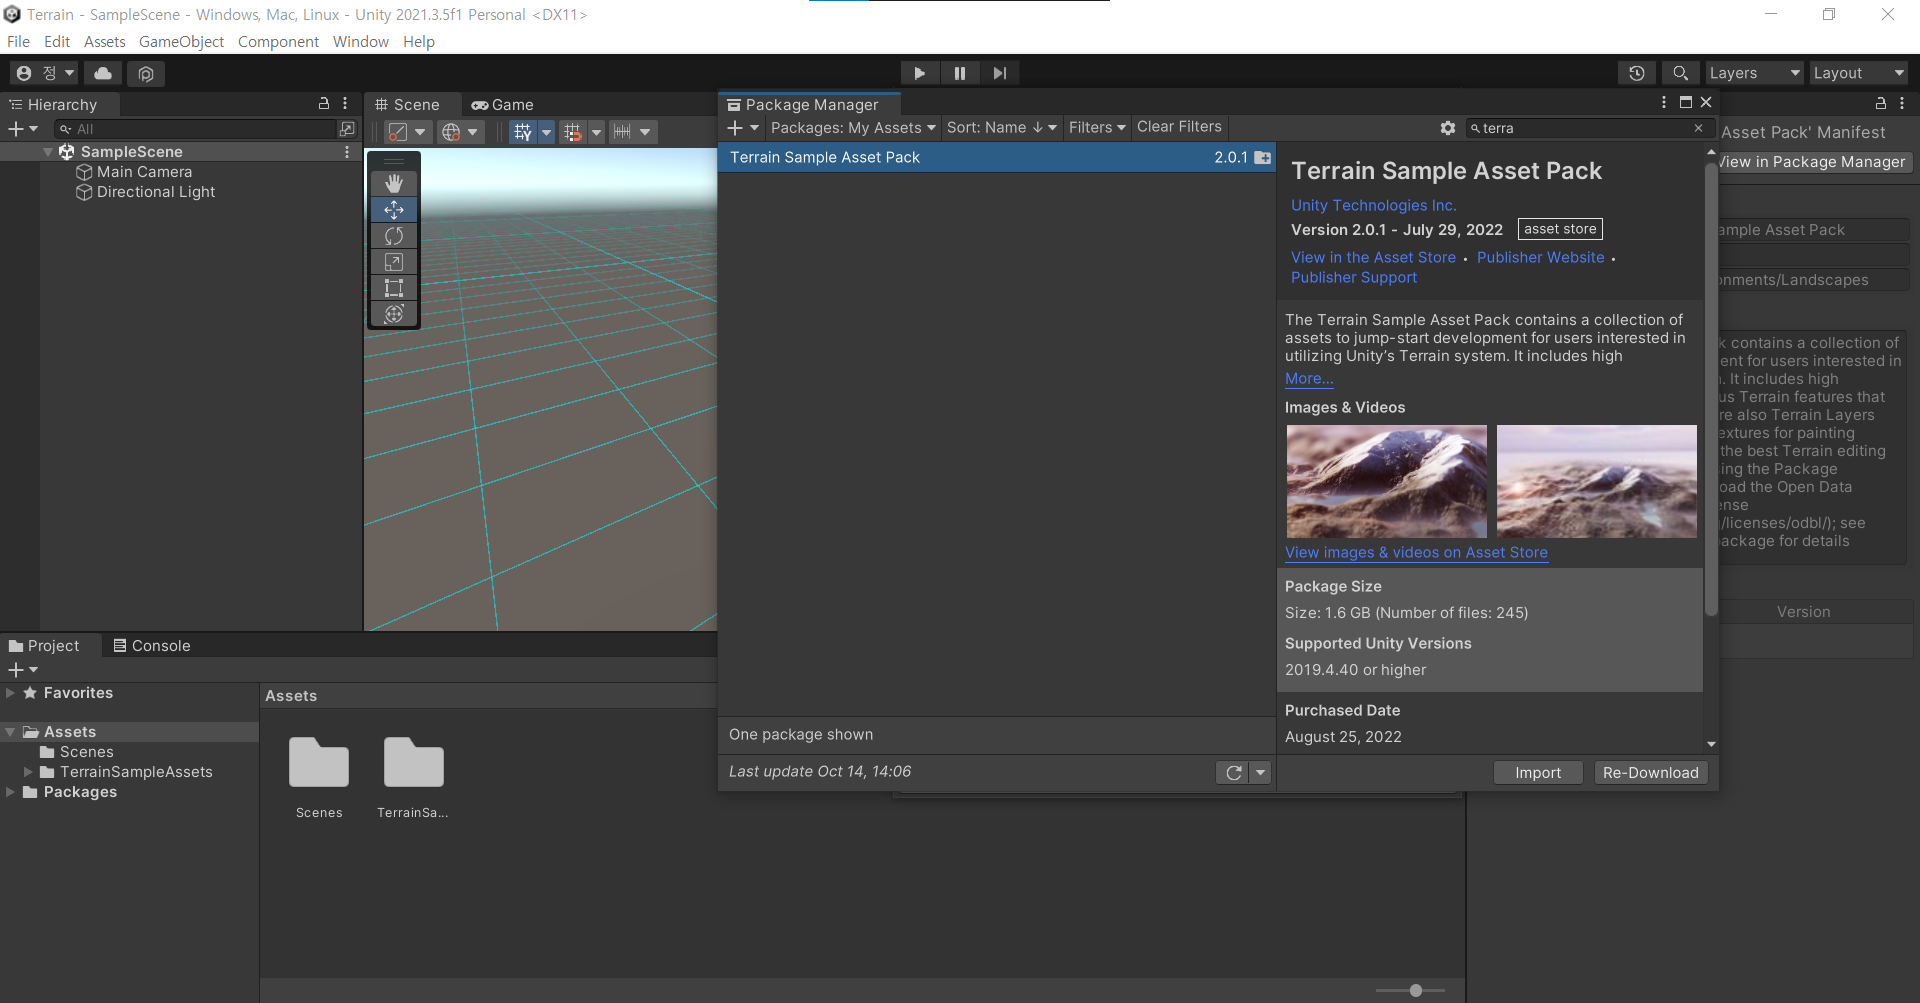The image size is (1920, 1003).
Task: Switch to the Scene tab
Action: pyautogui.click(x=408, y=105)
